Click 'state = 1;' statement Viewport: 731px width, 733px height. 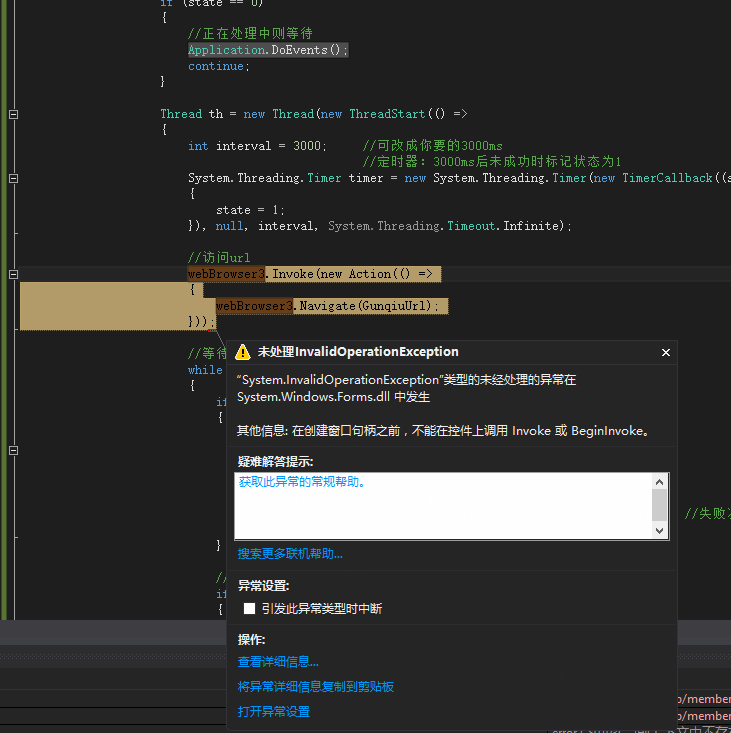pyautogui.click(x=250, y=210)
